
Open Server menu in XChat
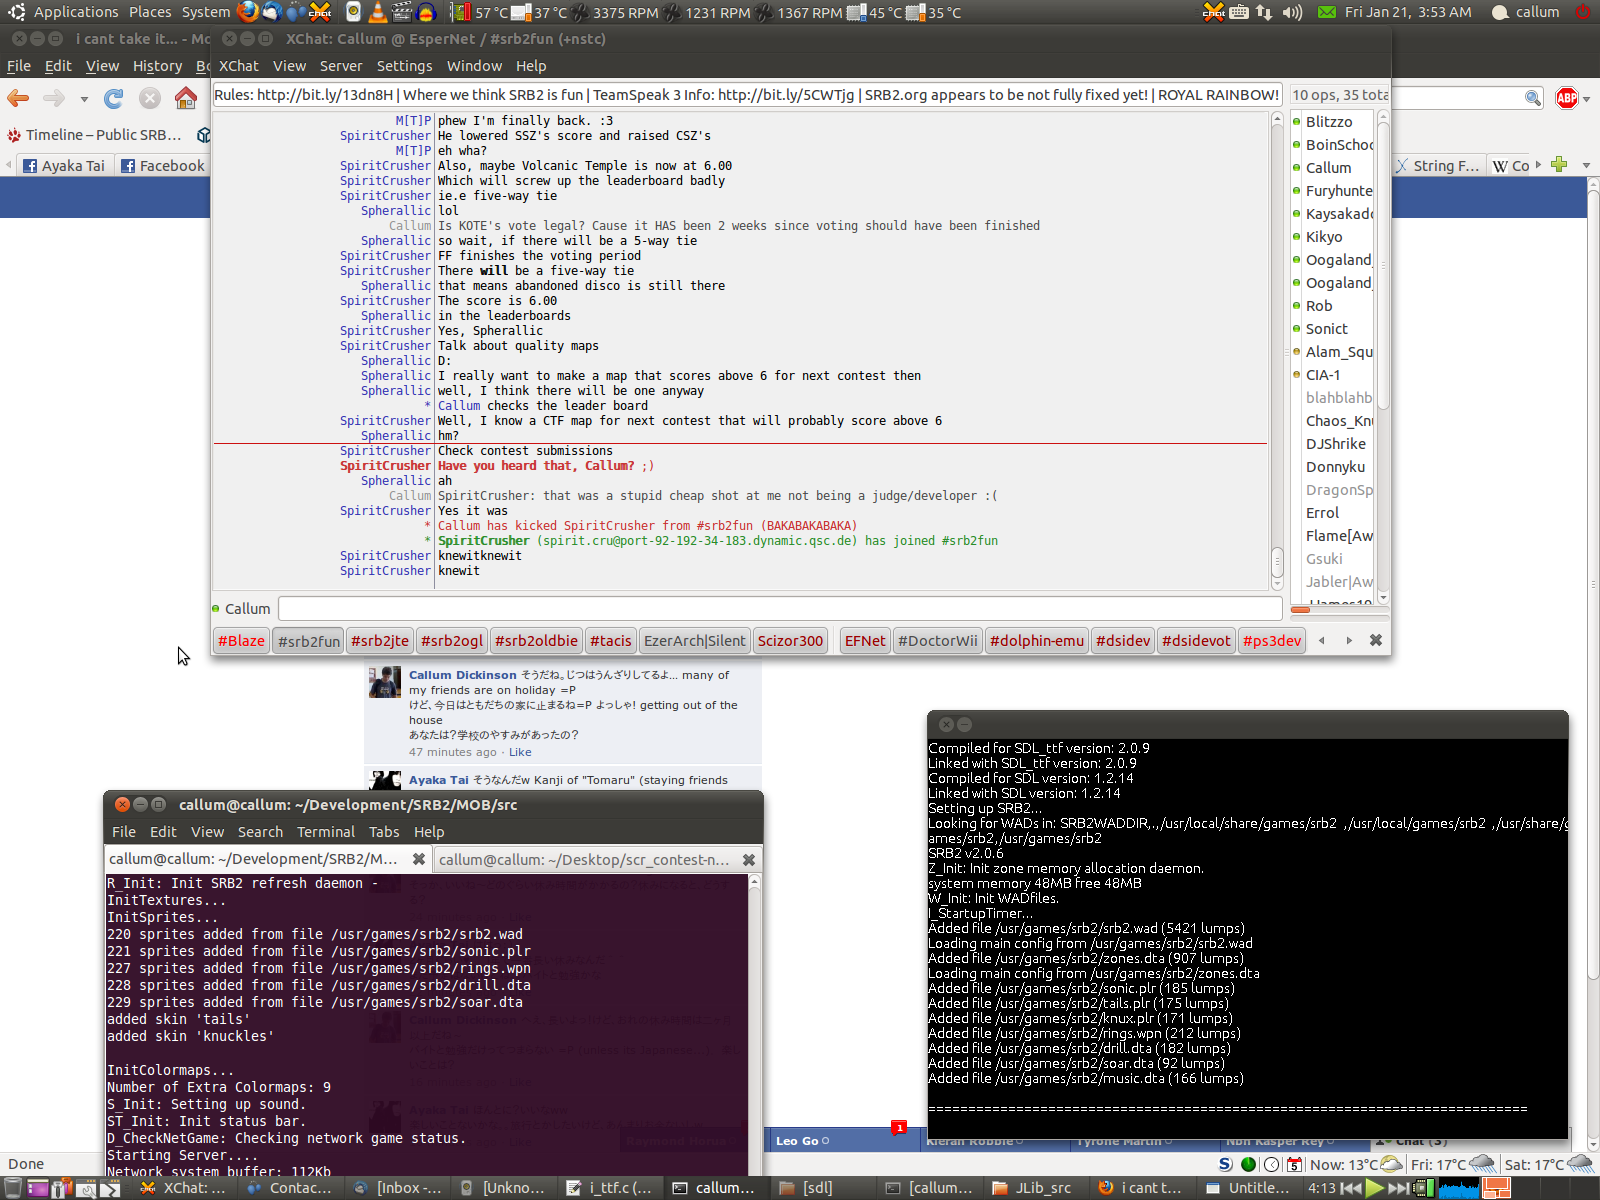click(x=341, y=66)
